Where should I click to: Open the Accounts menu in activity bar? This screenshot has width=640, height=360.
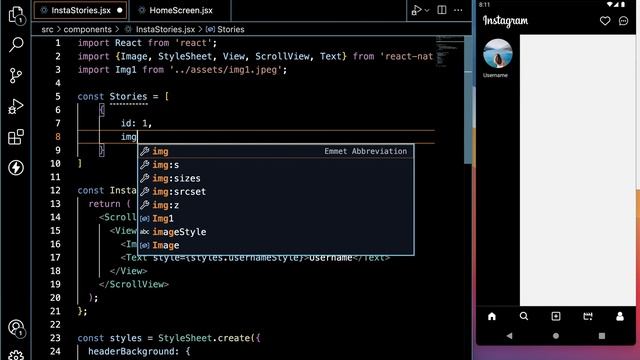pos(16,328)
